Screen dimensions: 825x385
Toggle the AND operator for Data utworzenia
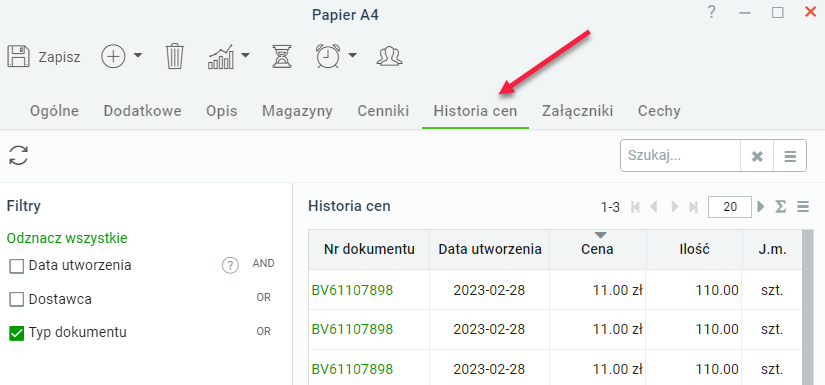(264, 264)
